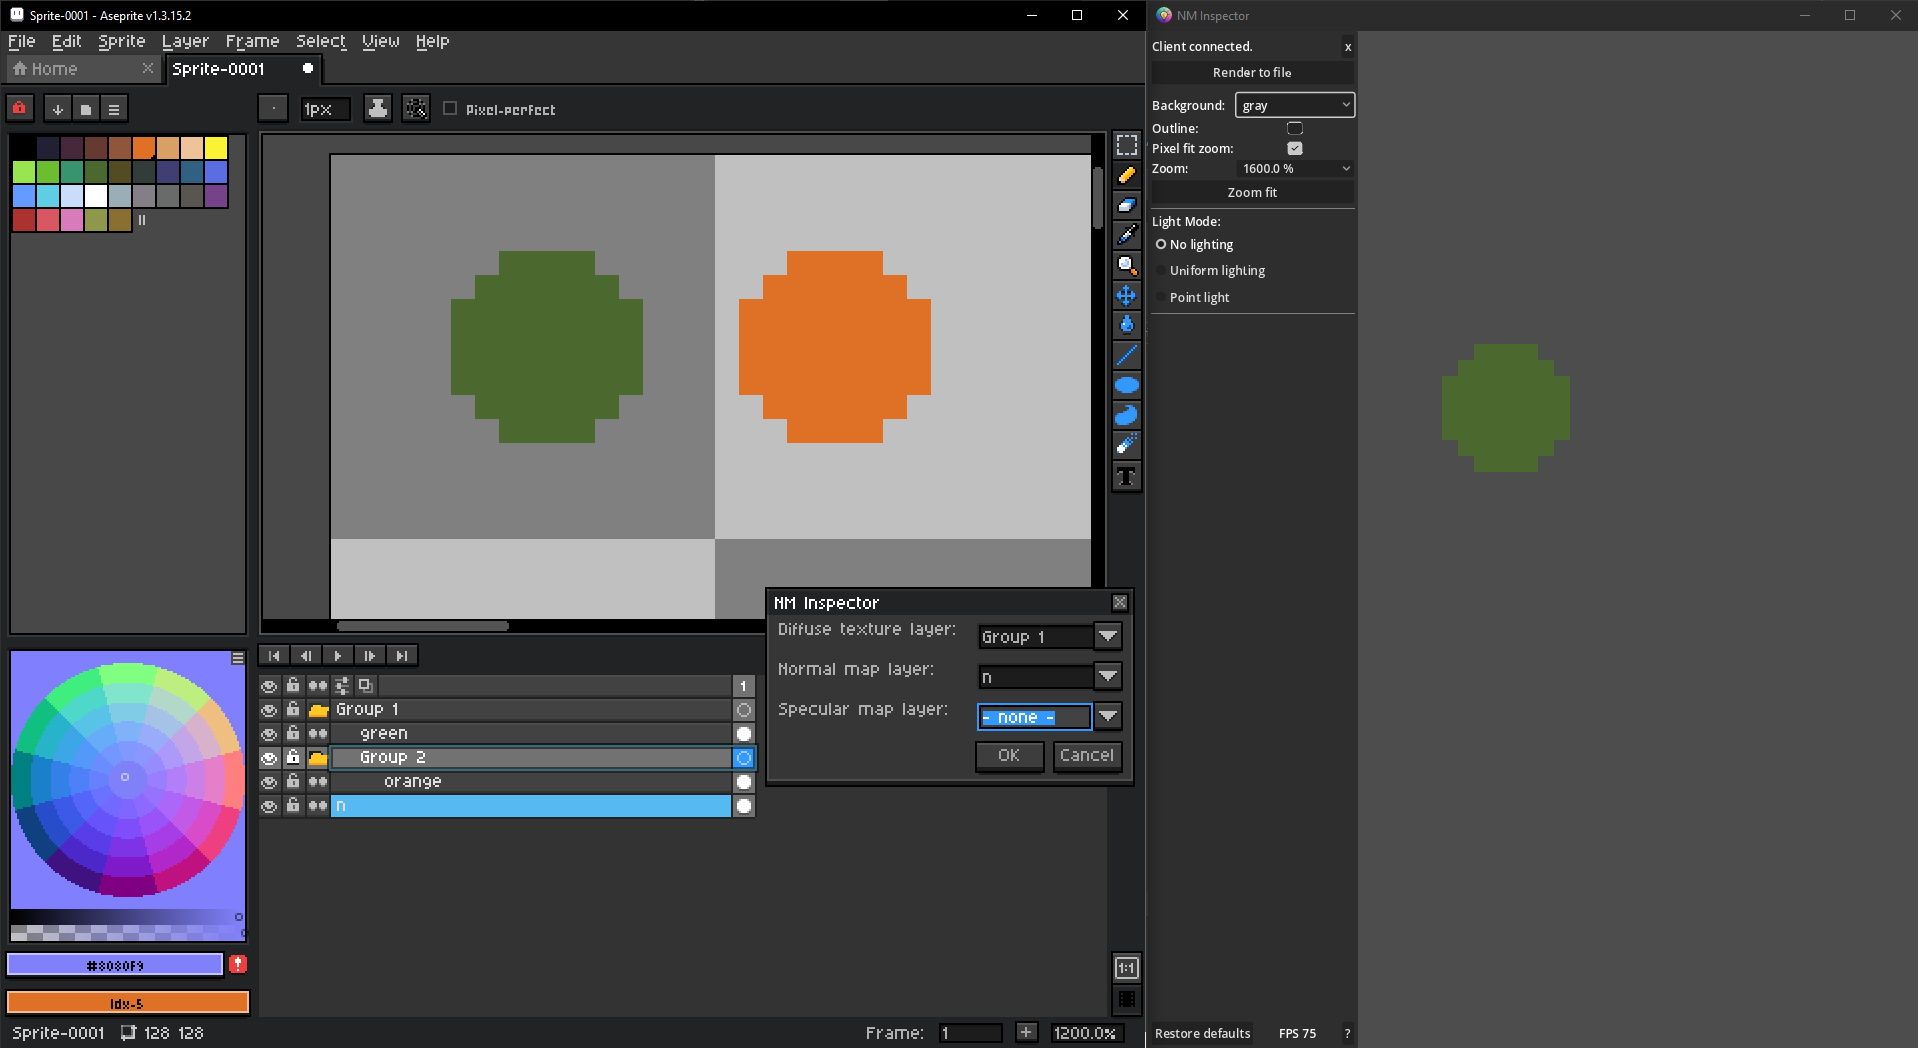
Task: Switch to the Home tab
Action: coord(55,69)
